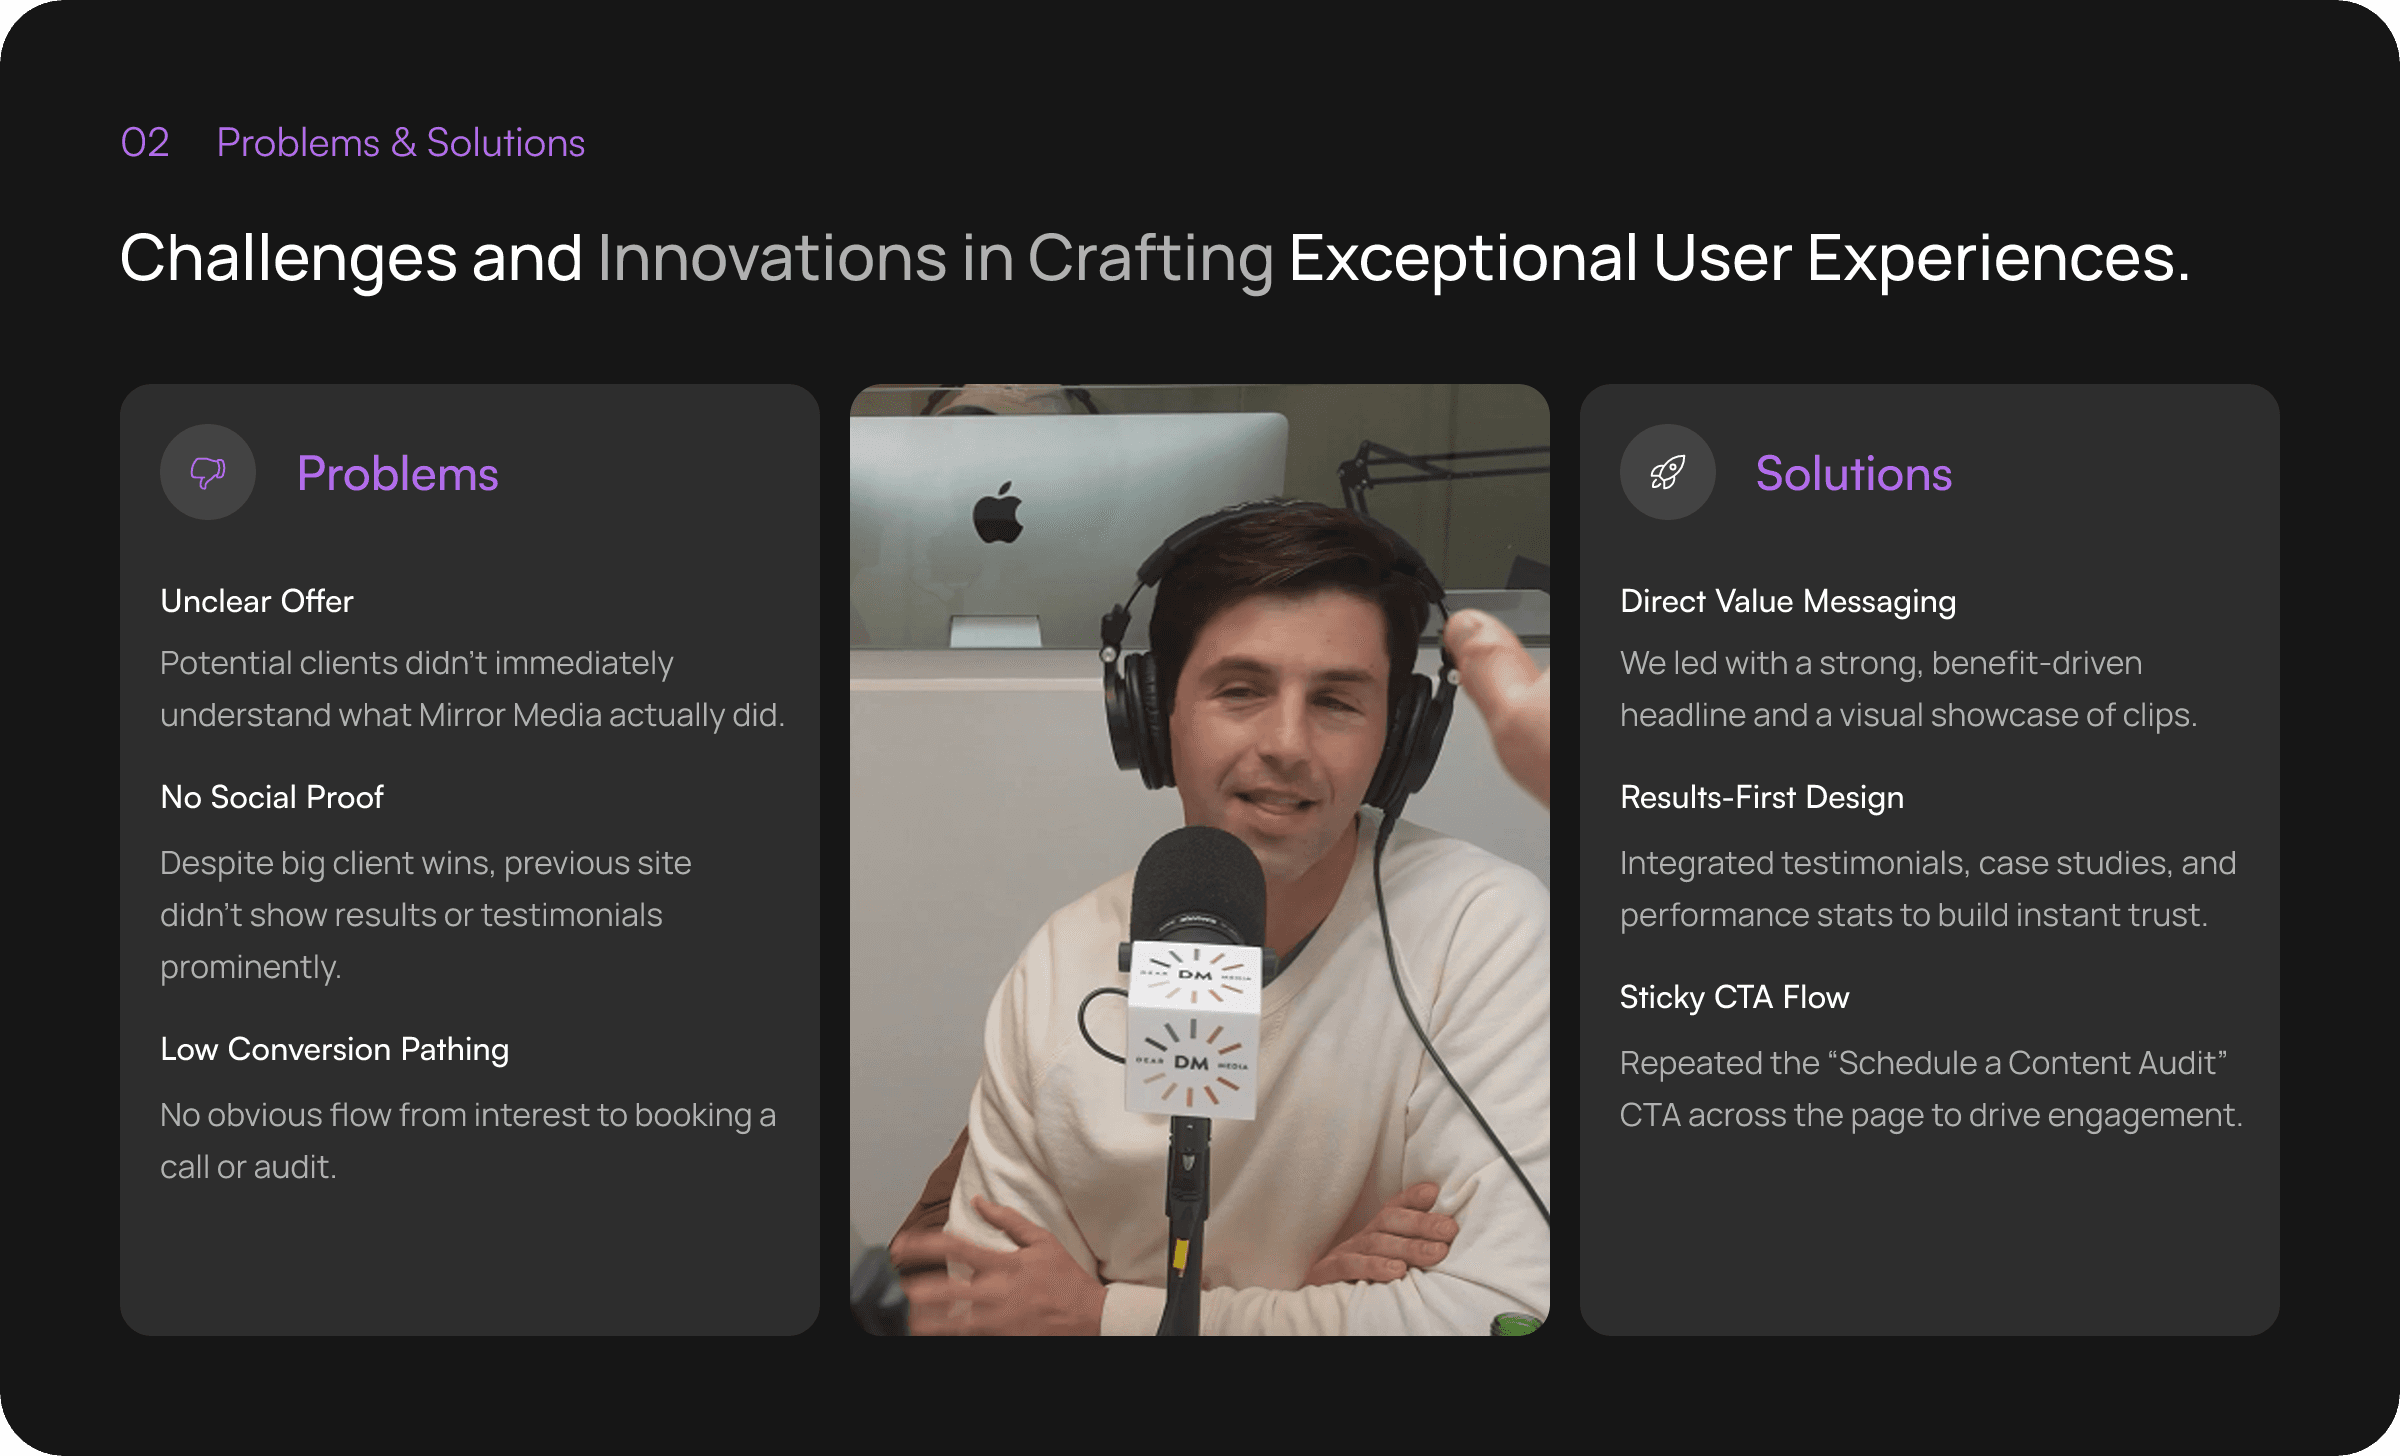Click the main Challenges and Innovations headline
2400x1456 pixels.
tap(1154, 258)
